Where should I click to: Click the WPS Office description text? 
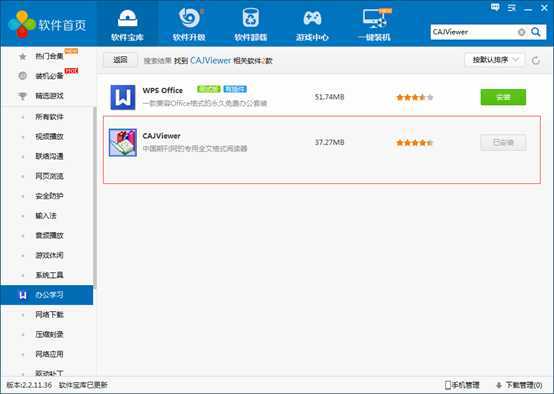pyautogui.click(x=205, y=103)
